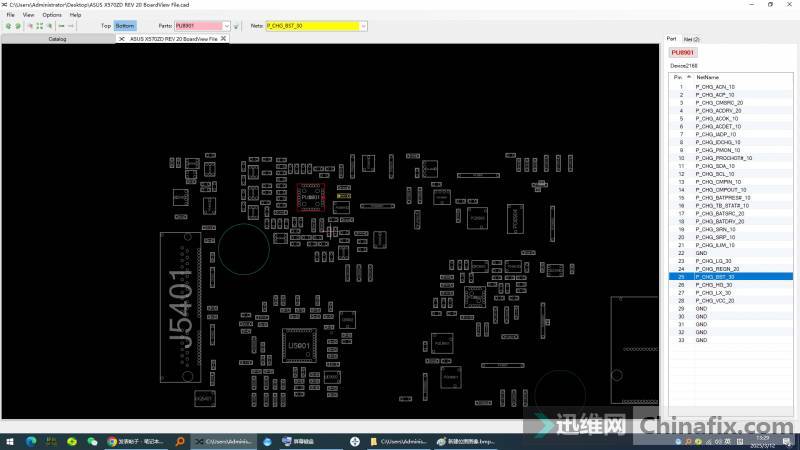Switch to the Chrome window in the taskbar
This screenshot has height=450, width=800.
point(135,441)
